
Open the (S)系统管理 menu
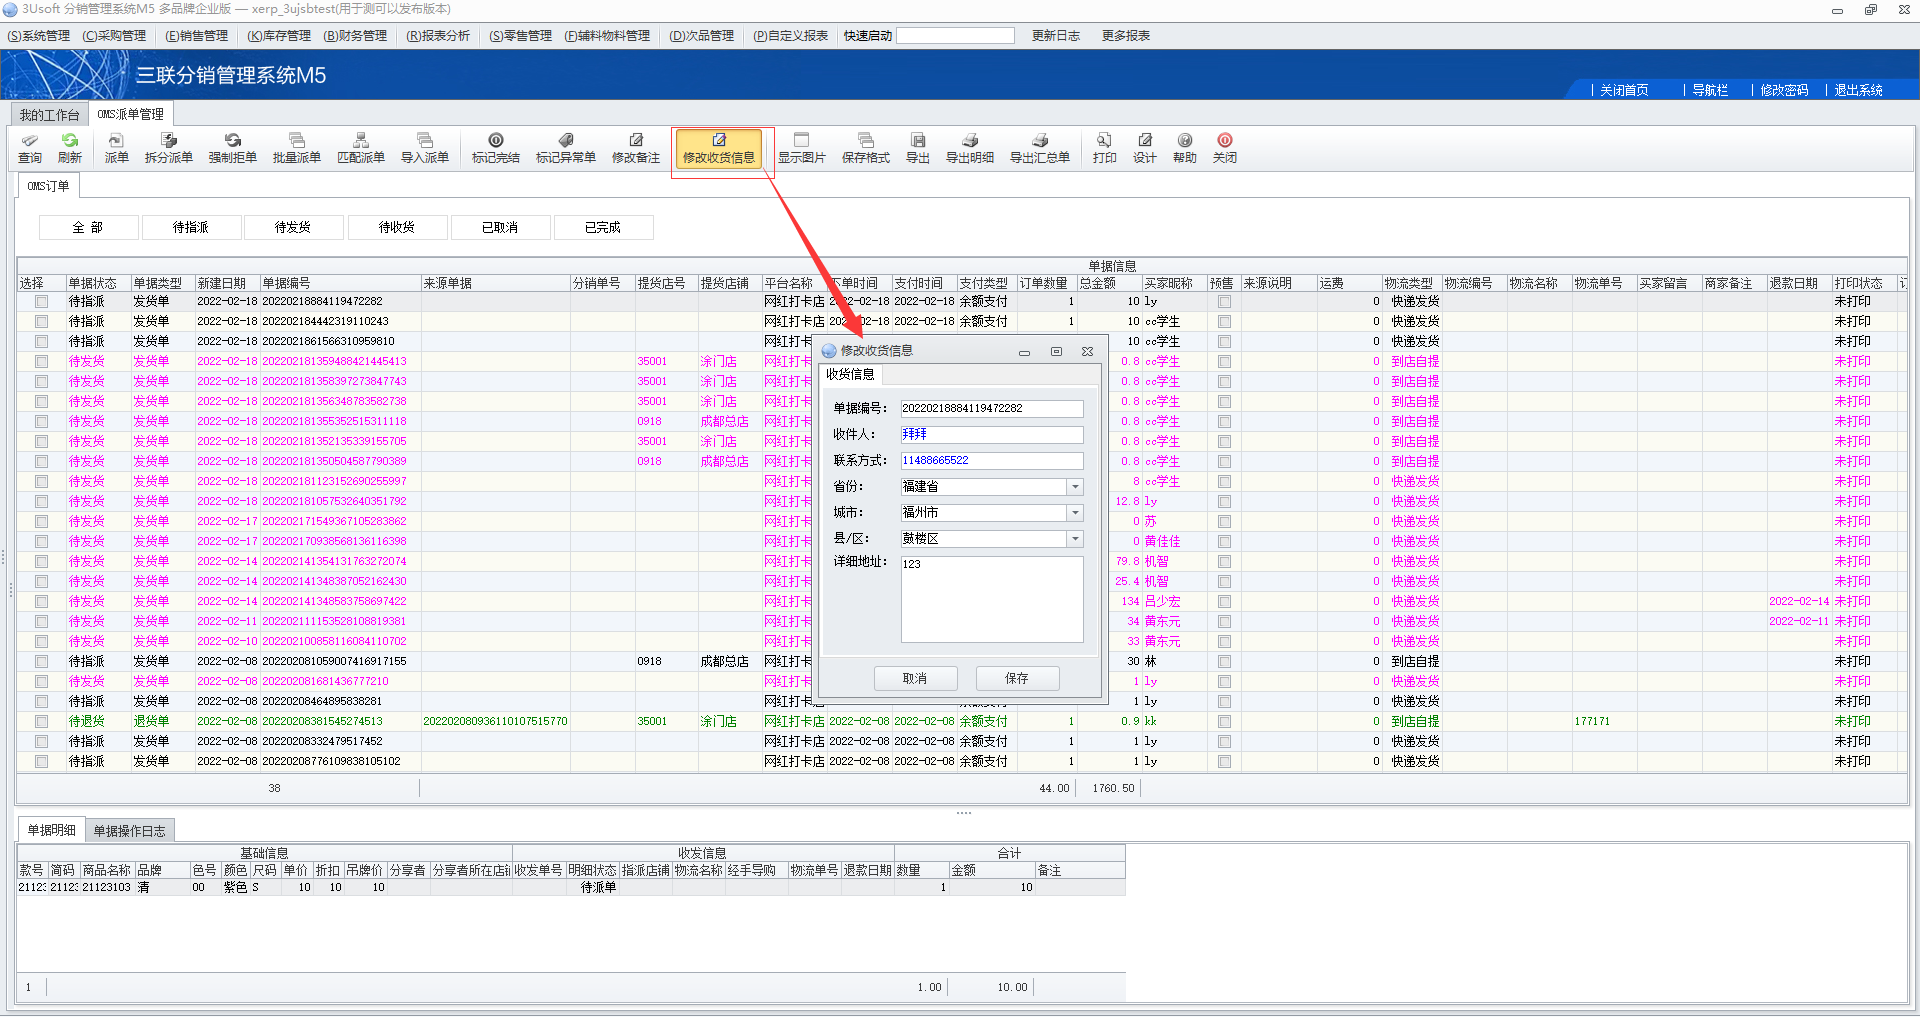click(x=39, y=36)
